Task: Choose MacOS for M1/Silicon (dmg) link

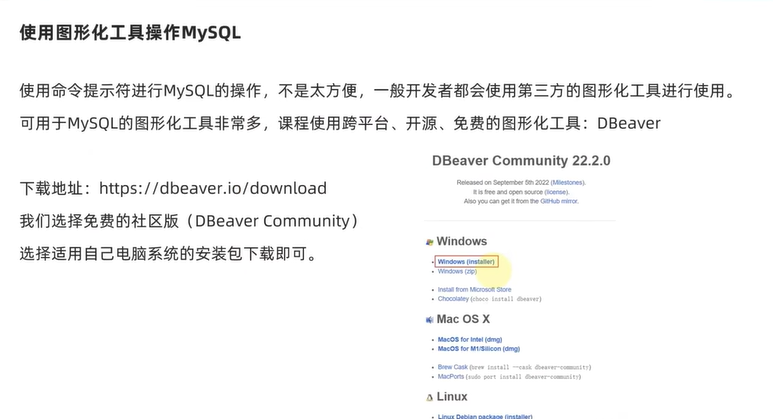Action: point(479,349)
